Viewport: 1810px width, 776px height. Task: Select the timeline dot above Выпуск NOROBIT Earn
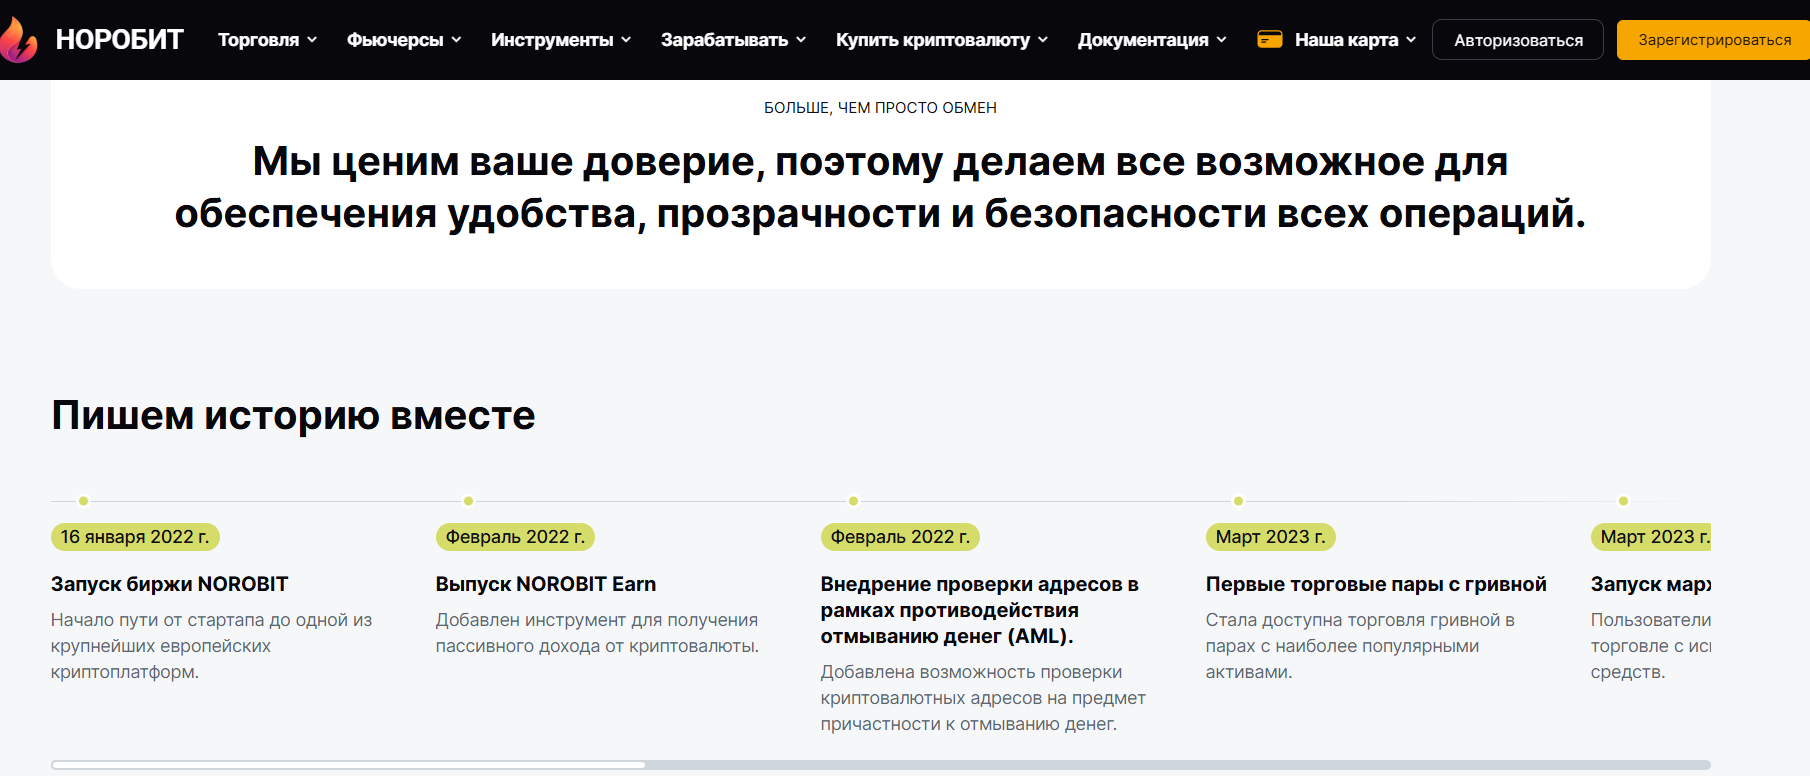(468, 501)
